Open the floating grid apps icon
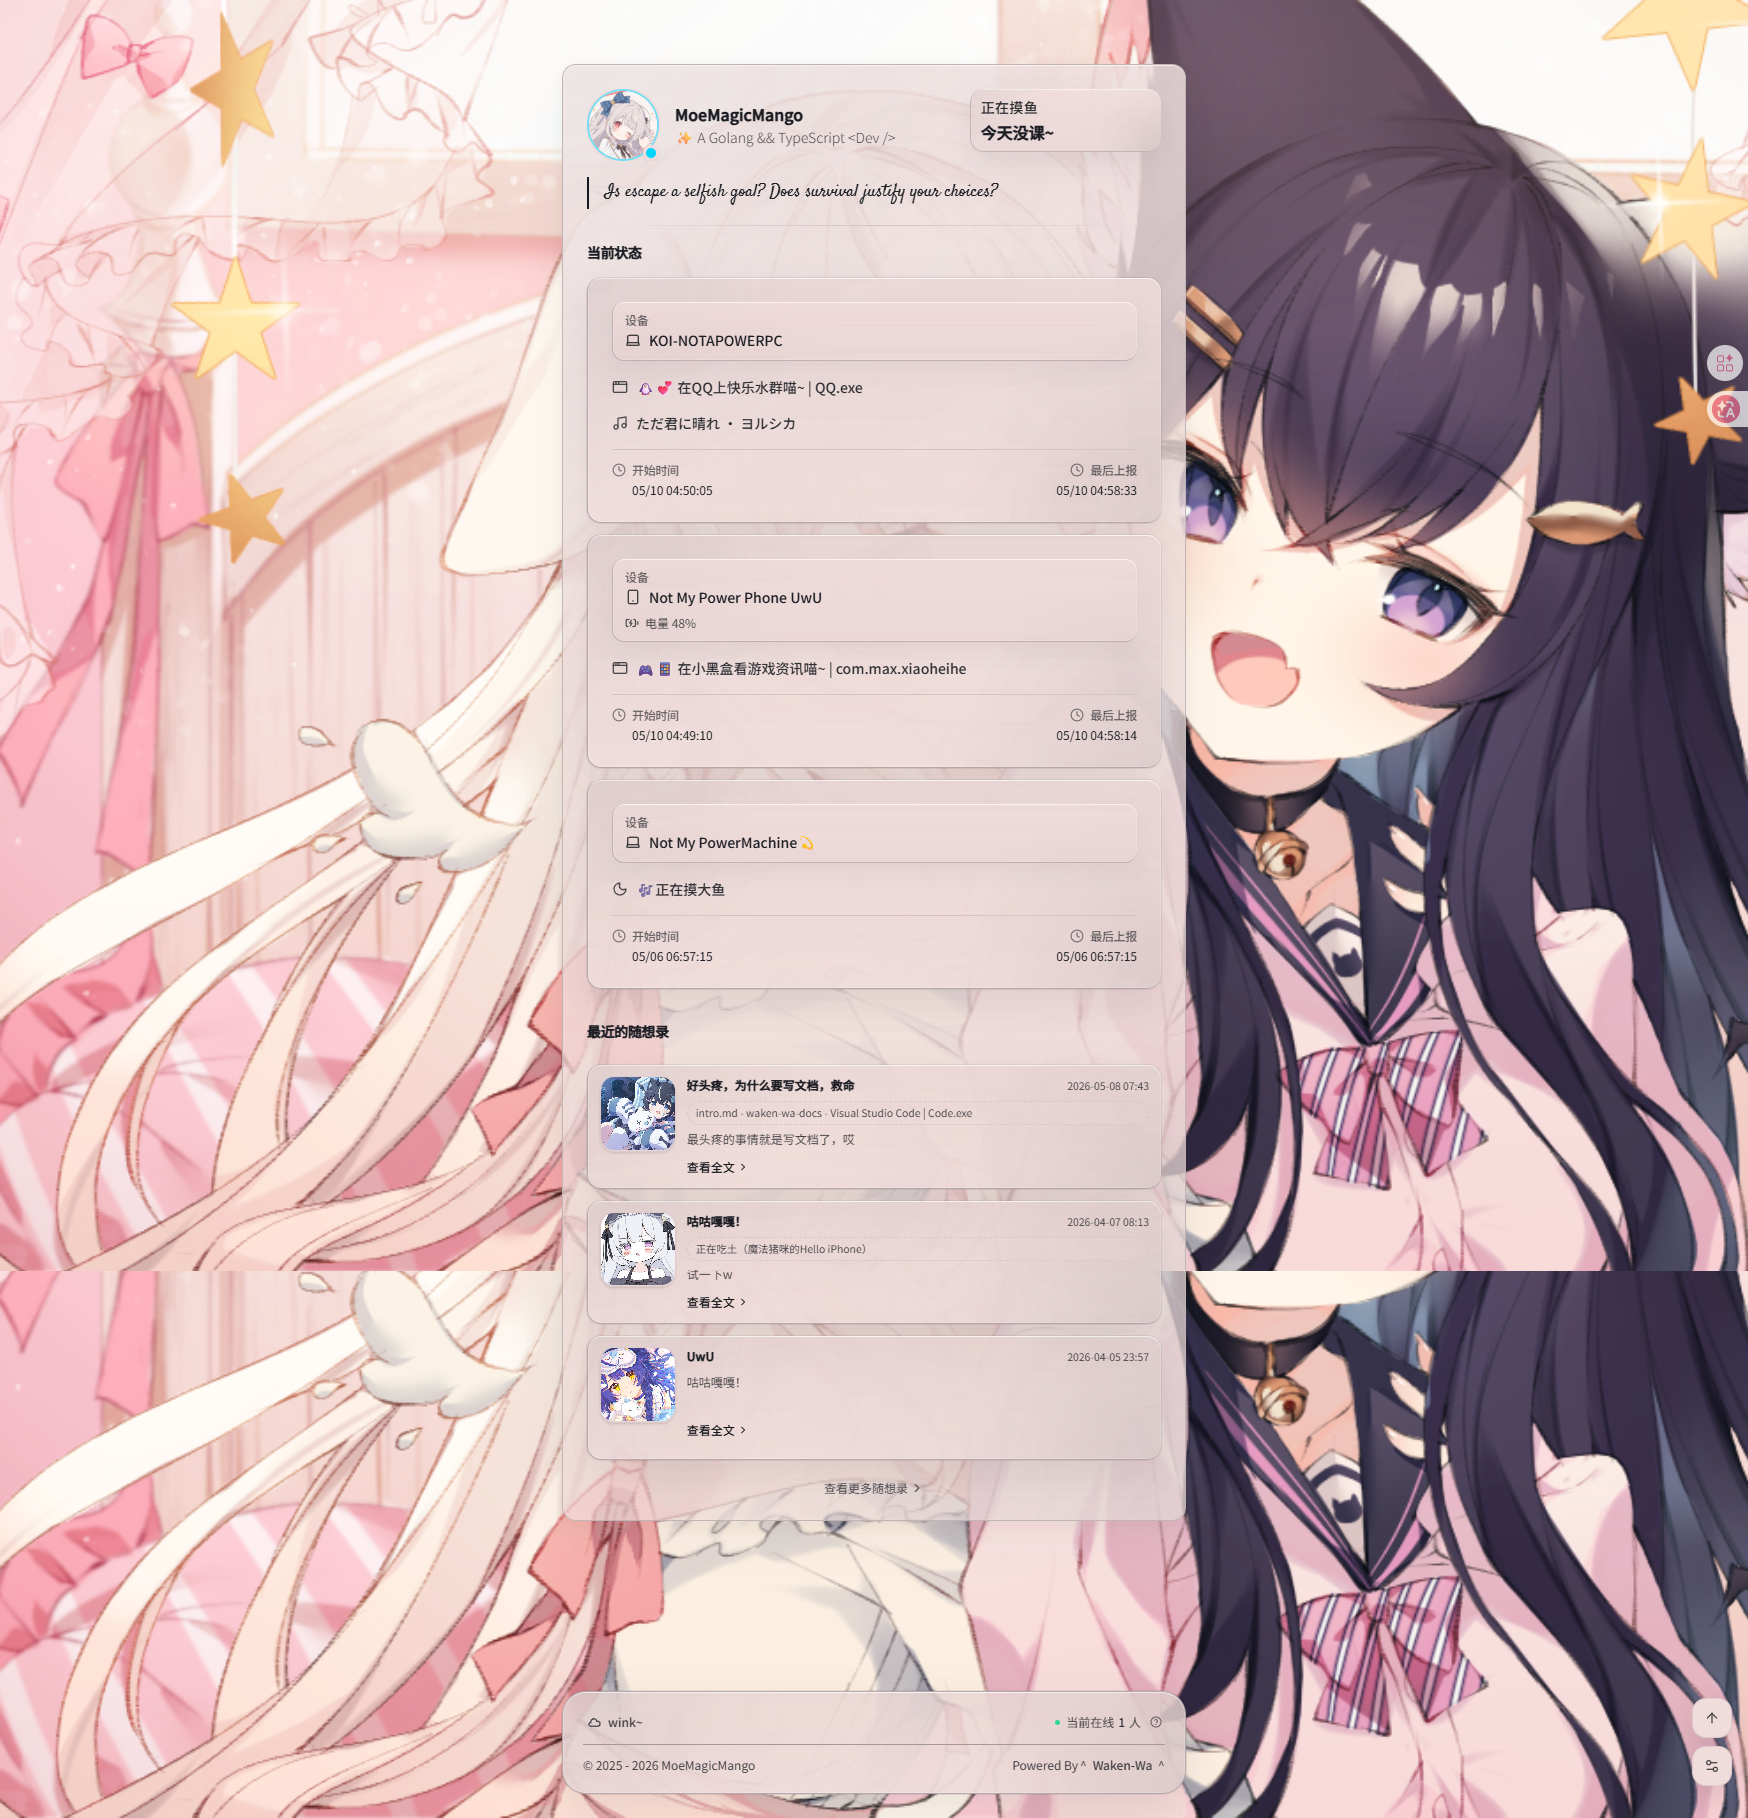The image size is (1748, 1818). 1725,363
